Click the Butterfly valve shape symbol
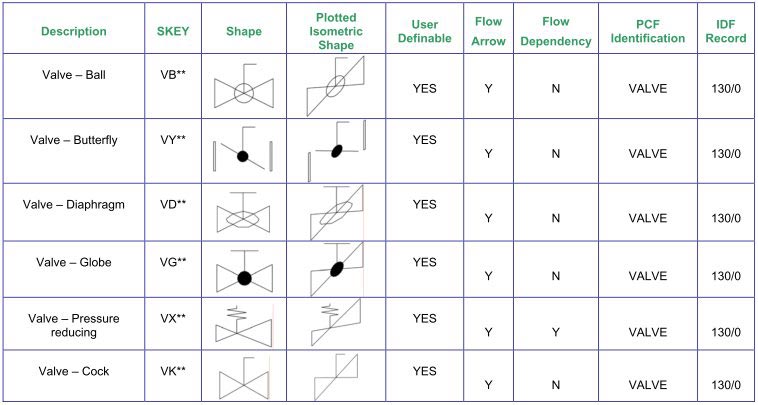 click(243, 154)
